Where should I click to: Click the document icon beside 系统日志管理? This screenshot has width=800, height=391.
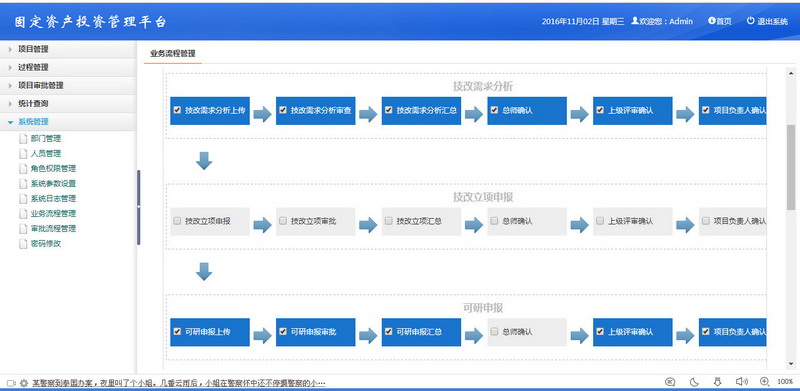[23, 199]
